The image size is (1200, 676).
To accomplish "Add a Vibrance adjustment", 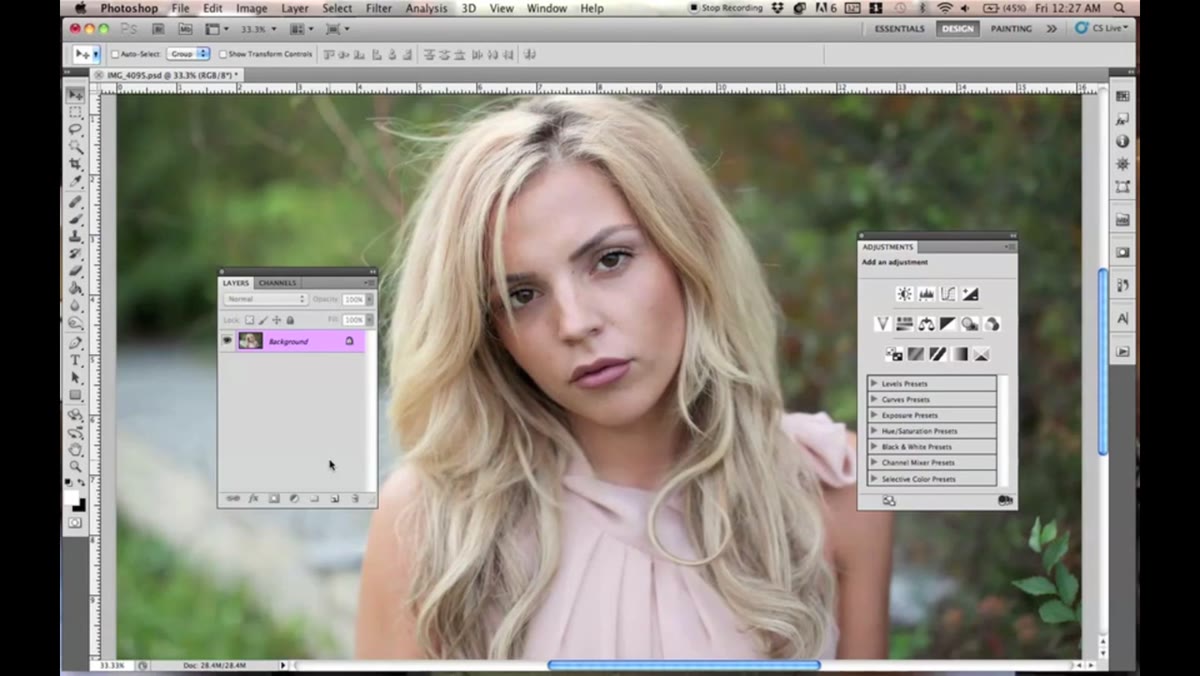I will pyautogui.click(x=883, y=324).
